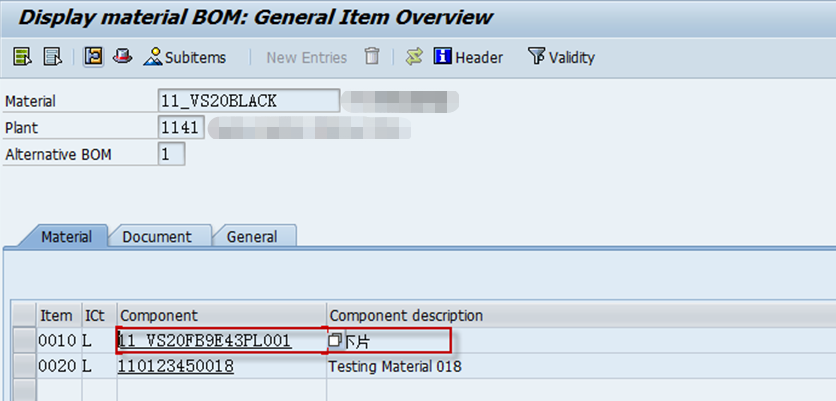Switch to the Document tab
Viewport: 836px width, 401px height.
tap(156, 237)
